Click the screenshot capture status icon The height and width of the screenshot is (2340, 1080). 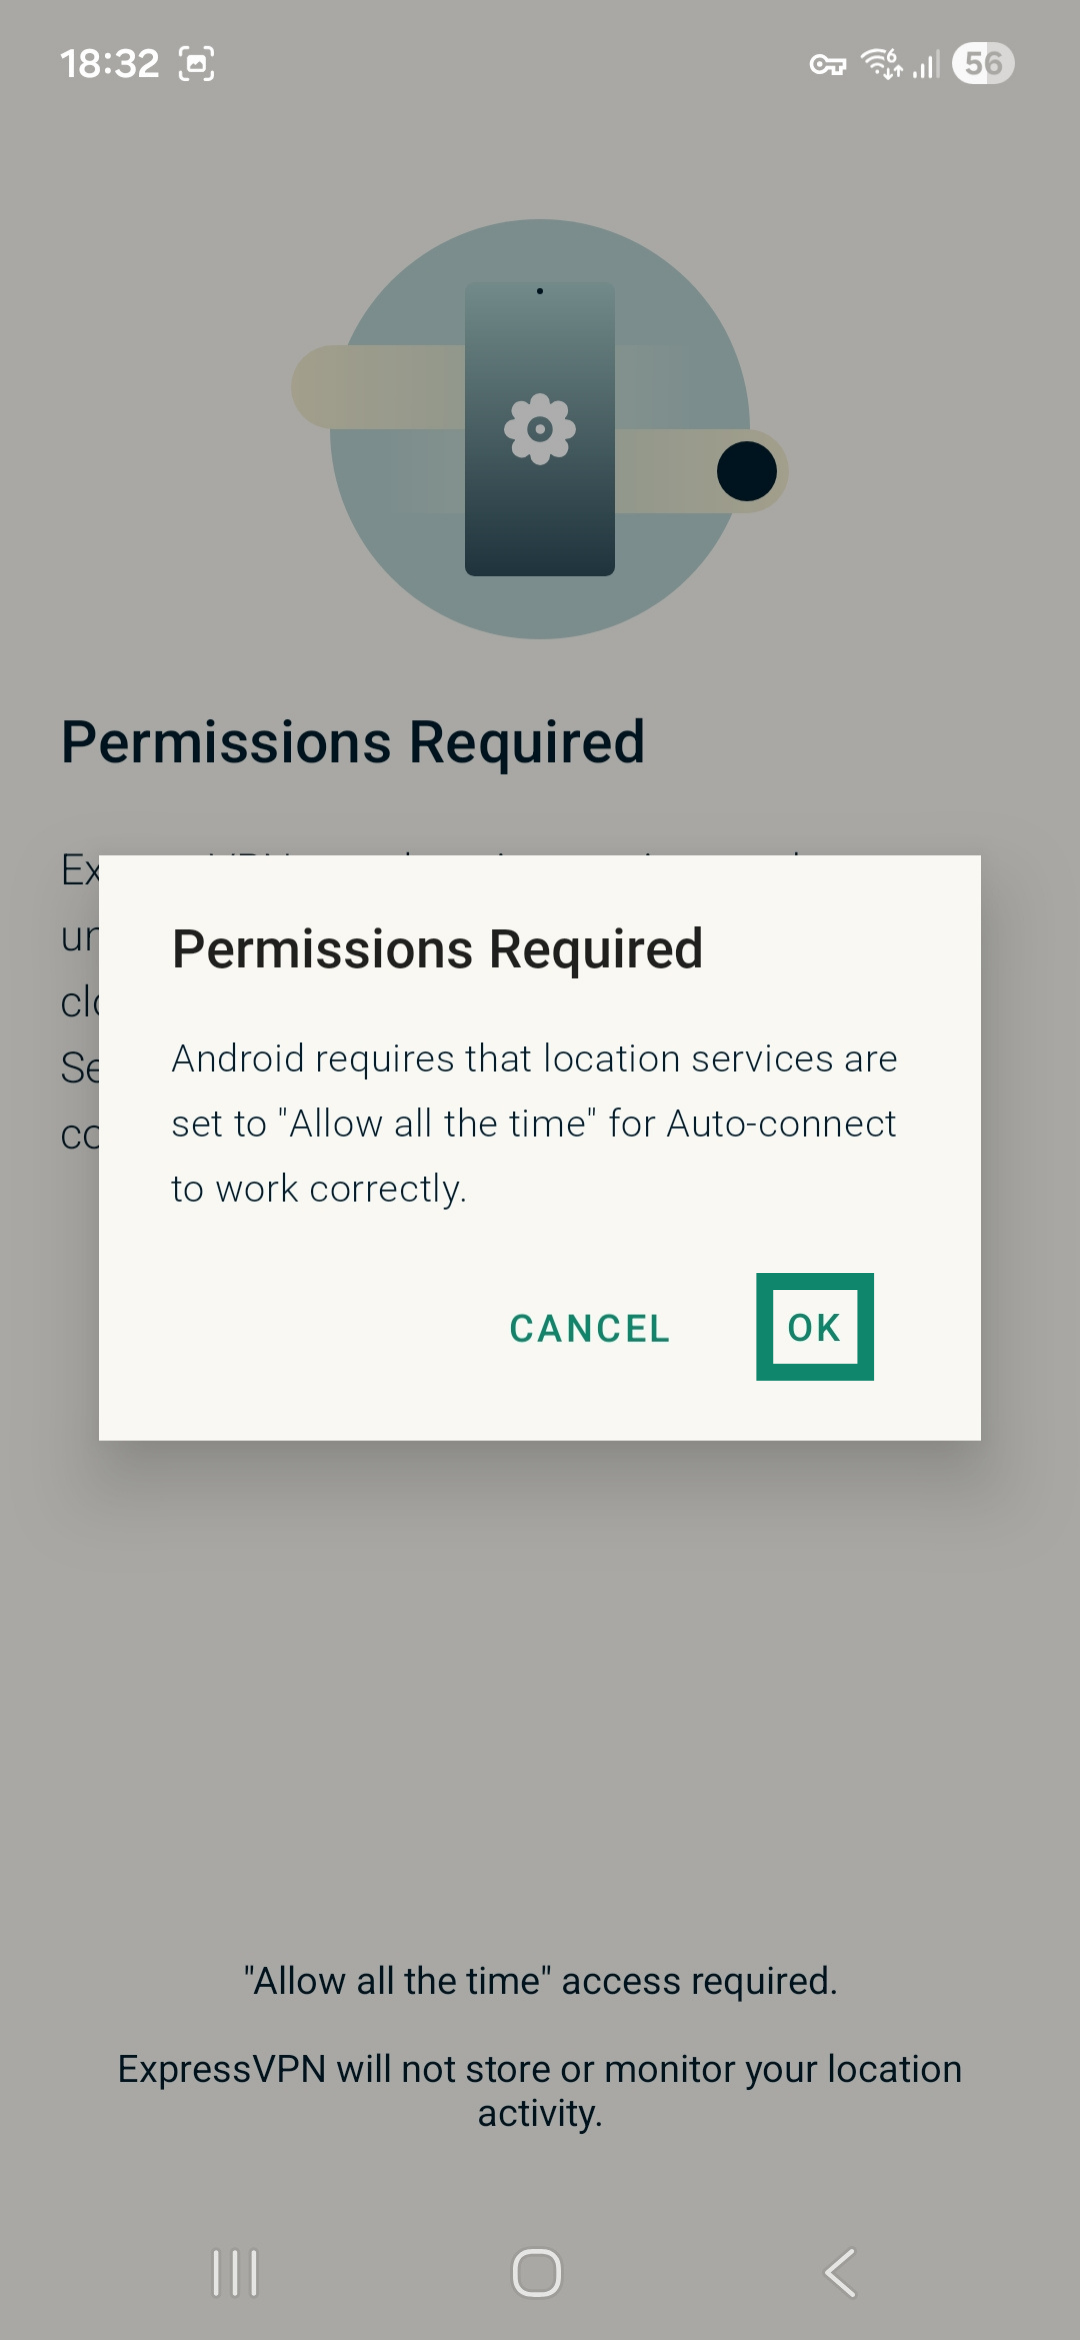pos(196,64)
